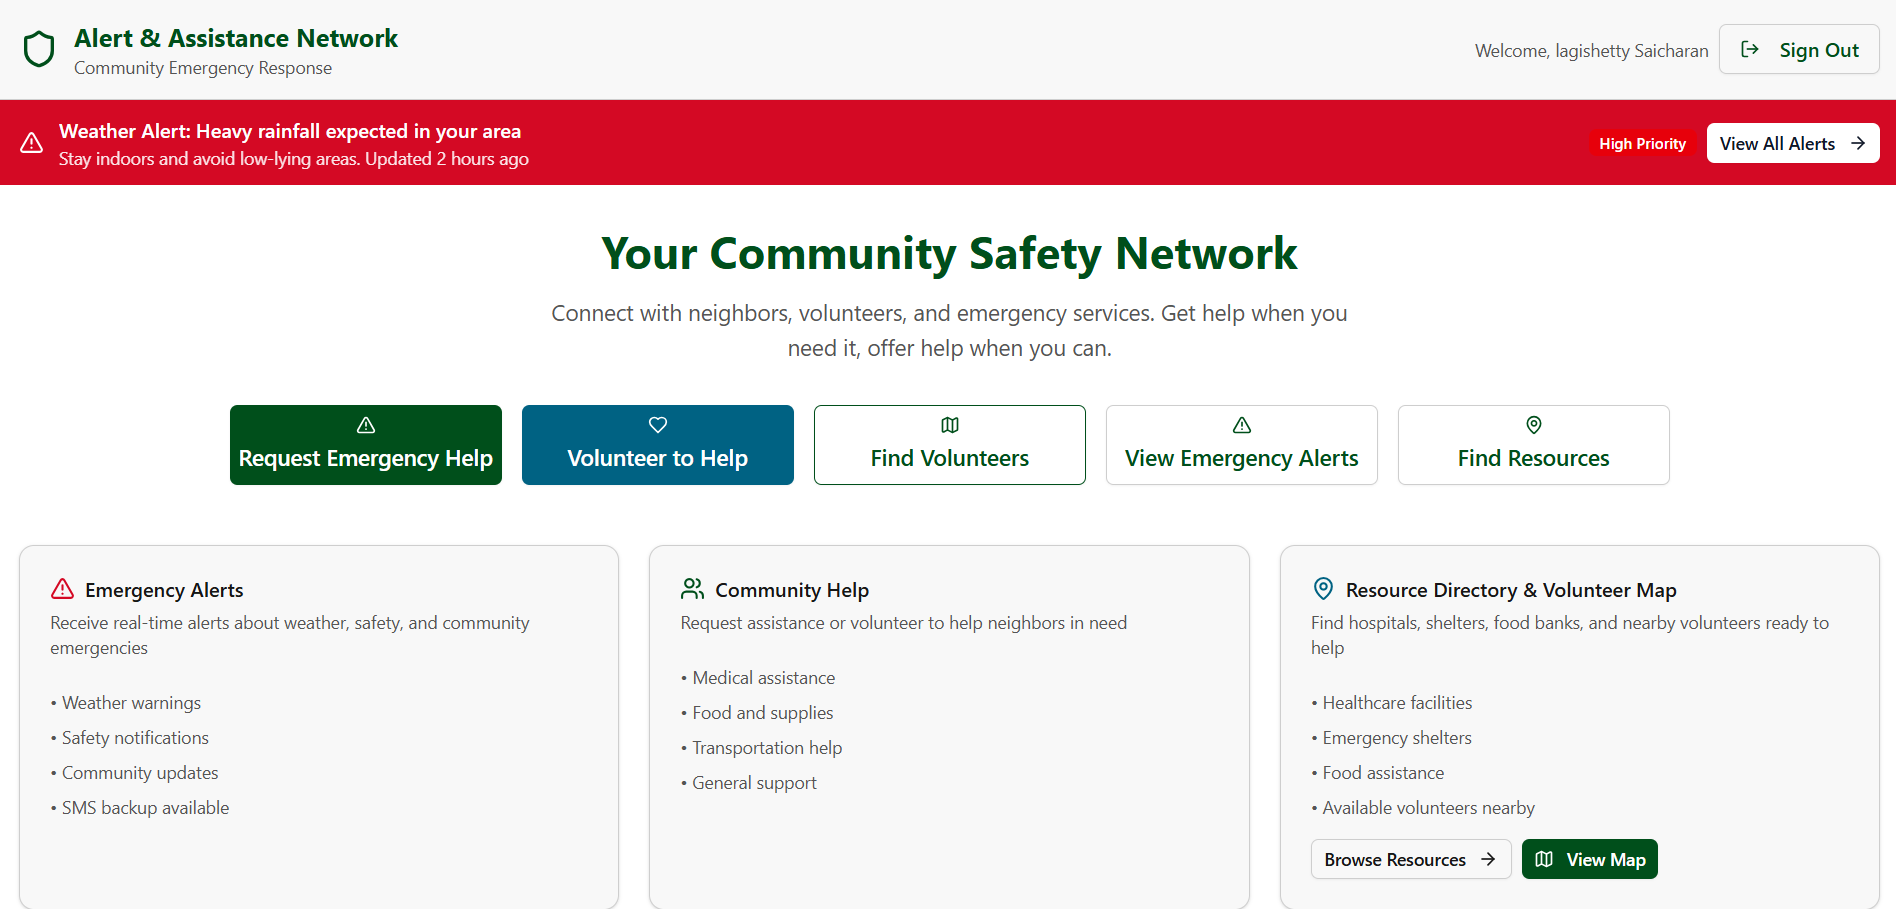
Task: Click 'Connect with neighbors, volunteers' tagline
Action: (949, 331)
